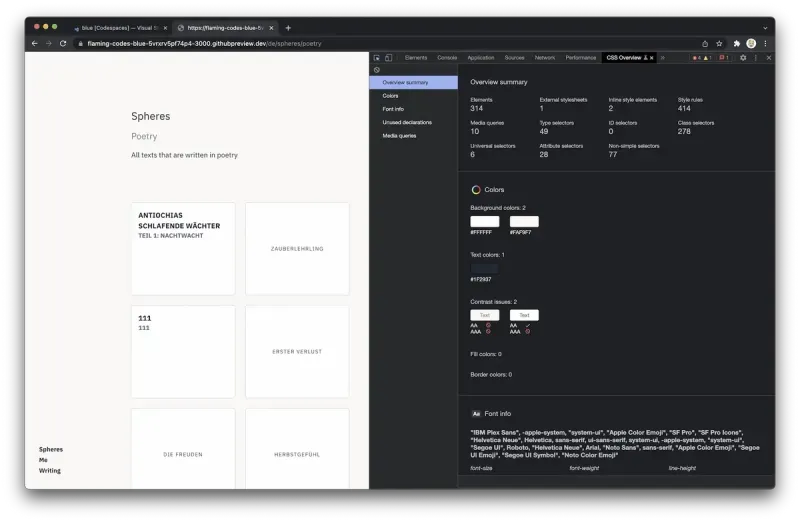800x522 pixels.
Task: Show more DevTools tabs chevron
Action: (x=663, y=58)
